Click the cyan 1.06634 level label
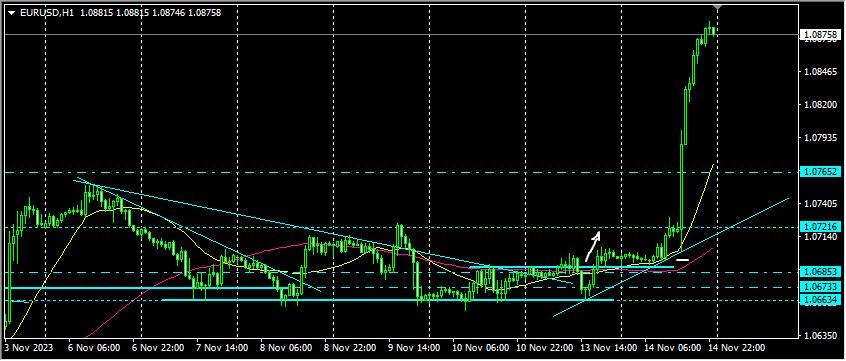This screenshot has height=361, width=846. point(821,299)
